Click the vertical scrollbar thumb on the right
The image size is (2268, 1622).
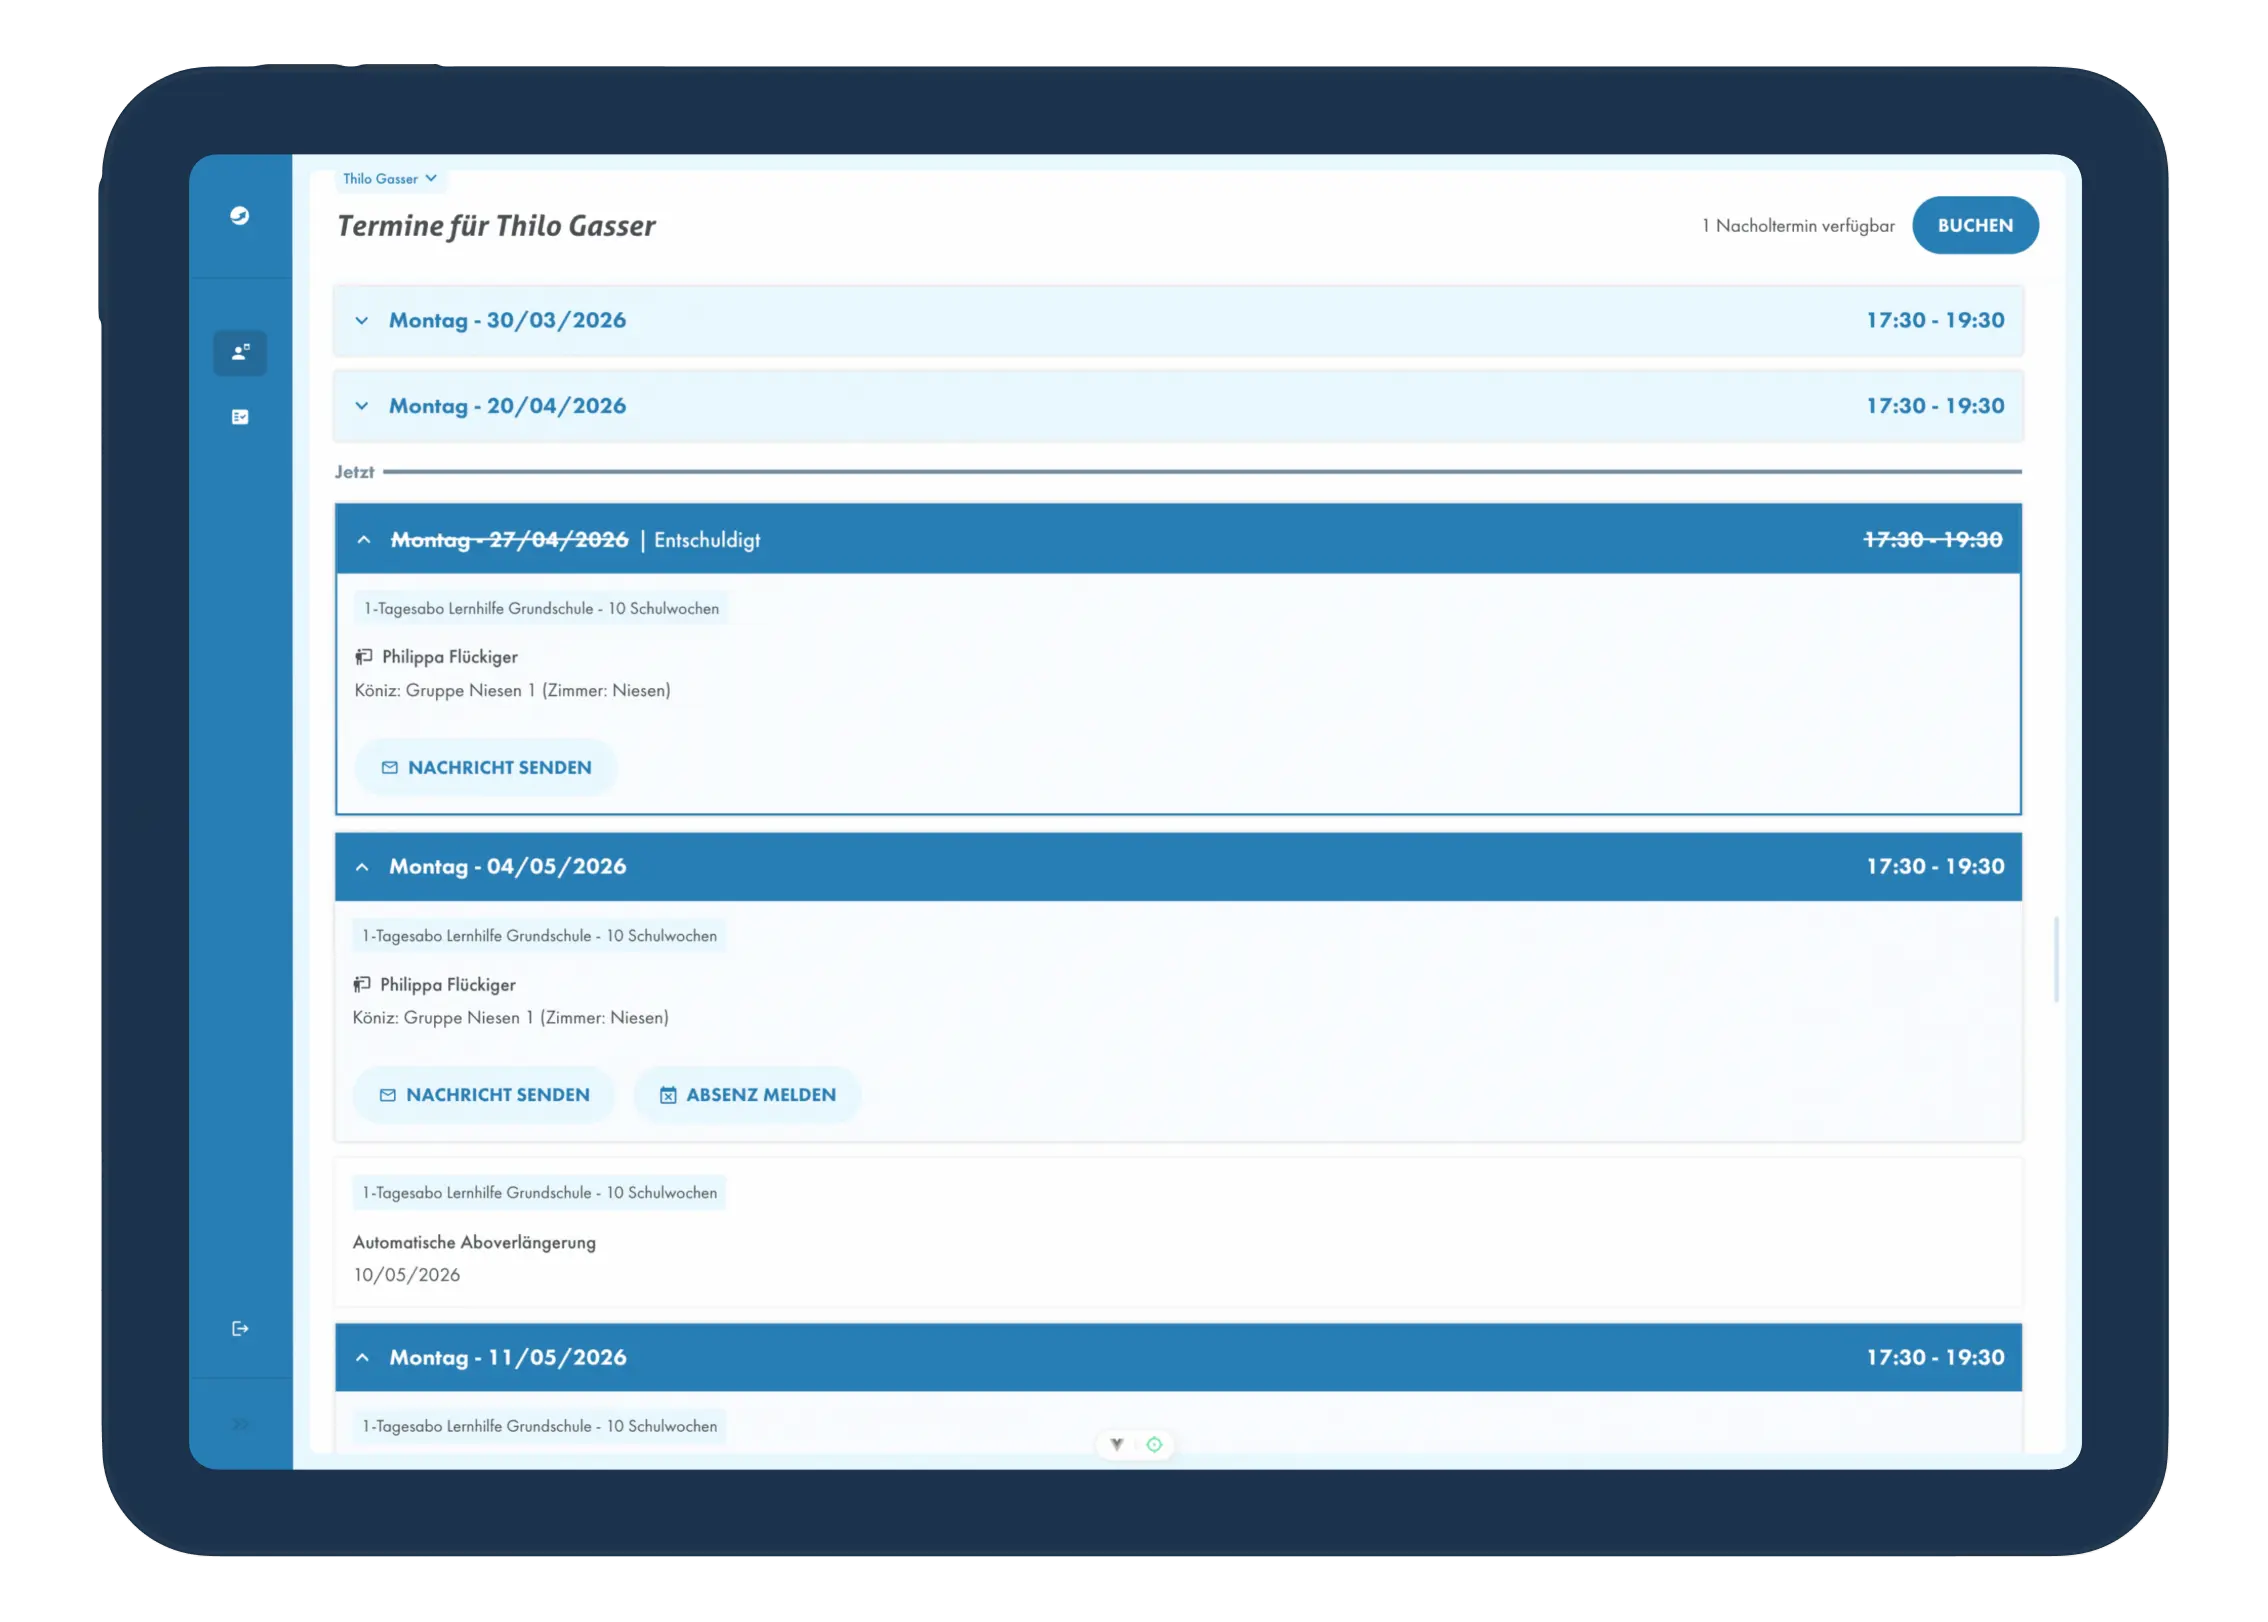(x=2056, y=958)
